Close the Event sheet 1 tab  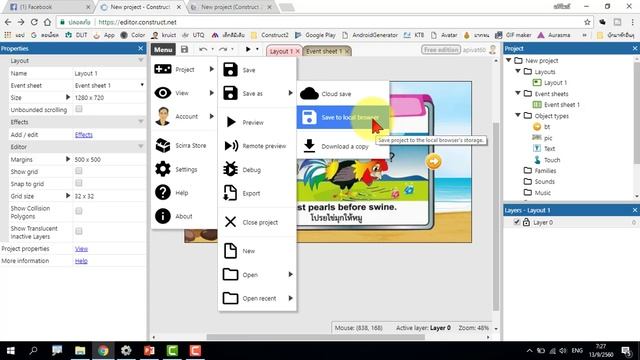pyautogui.click(x=347, y=51)
